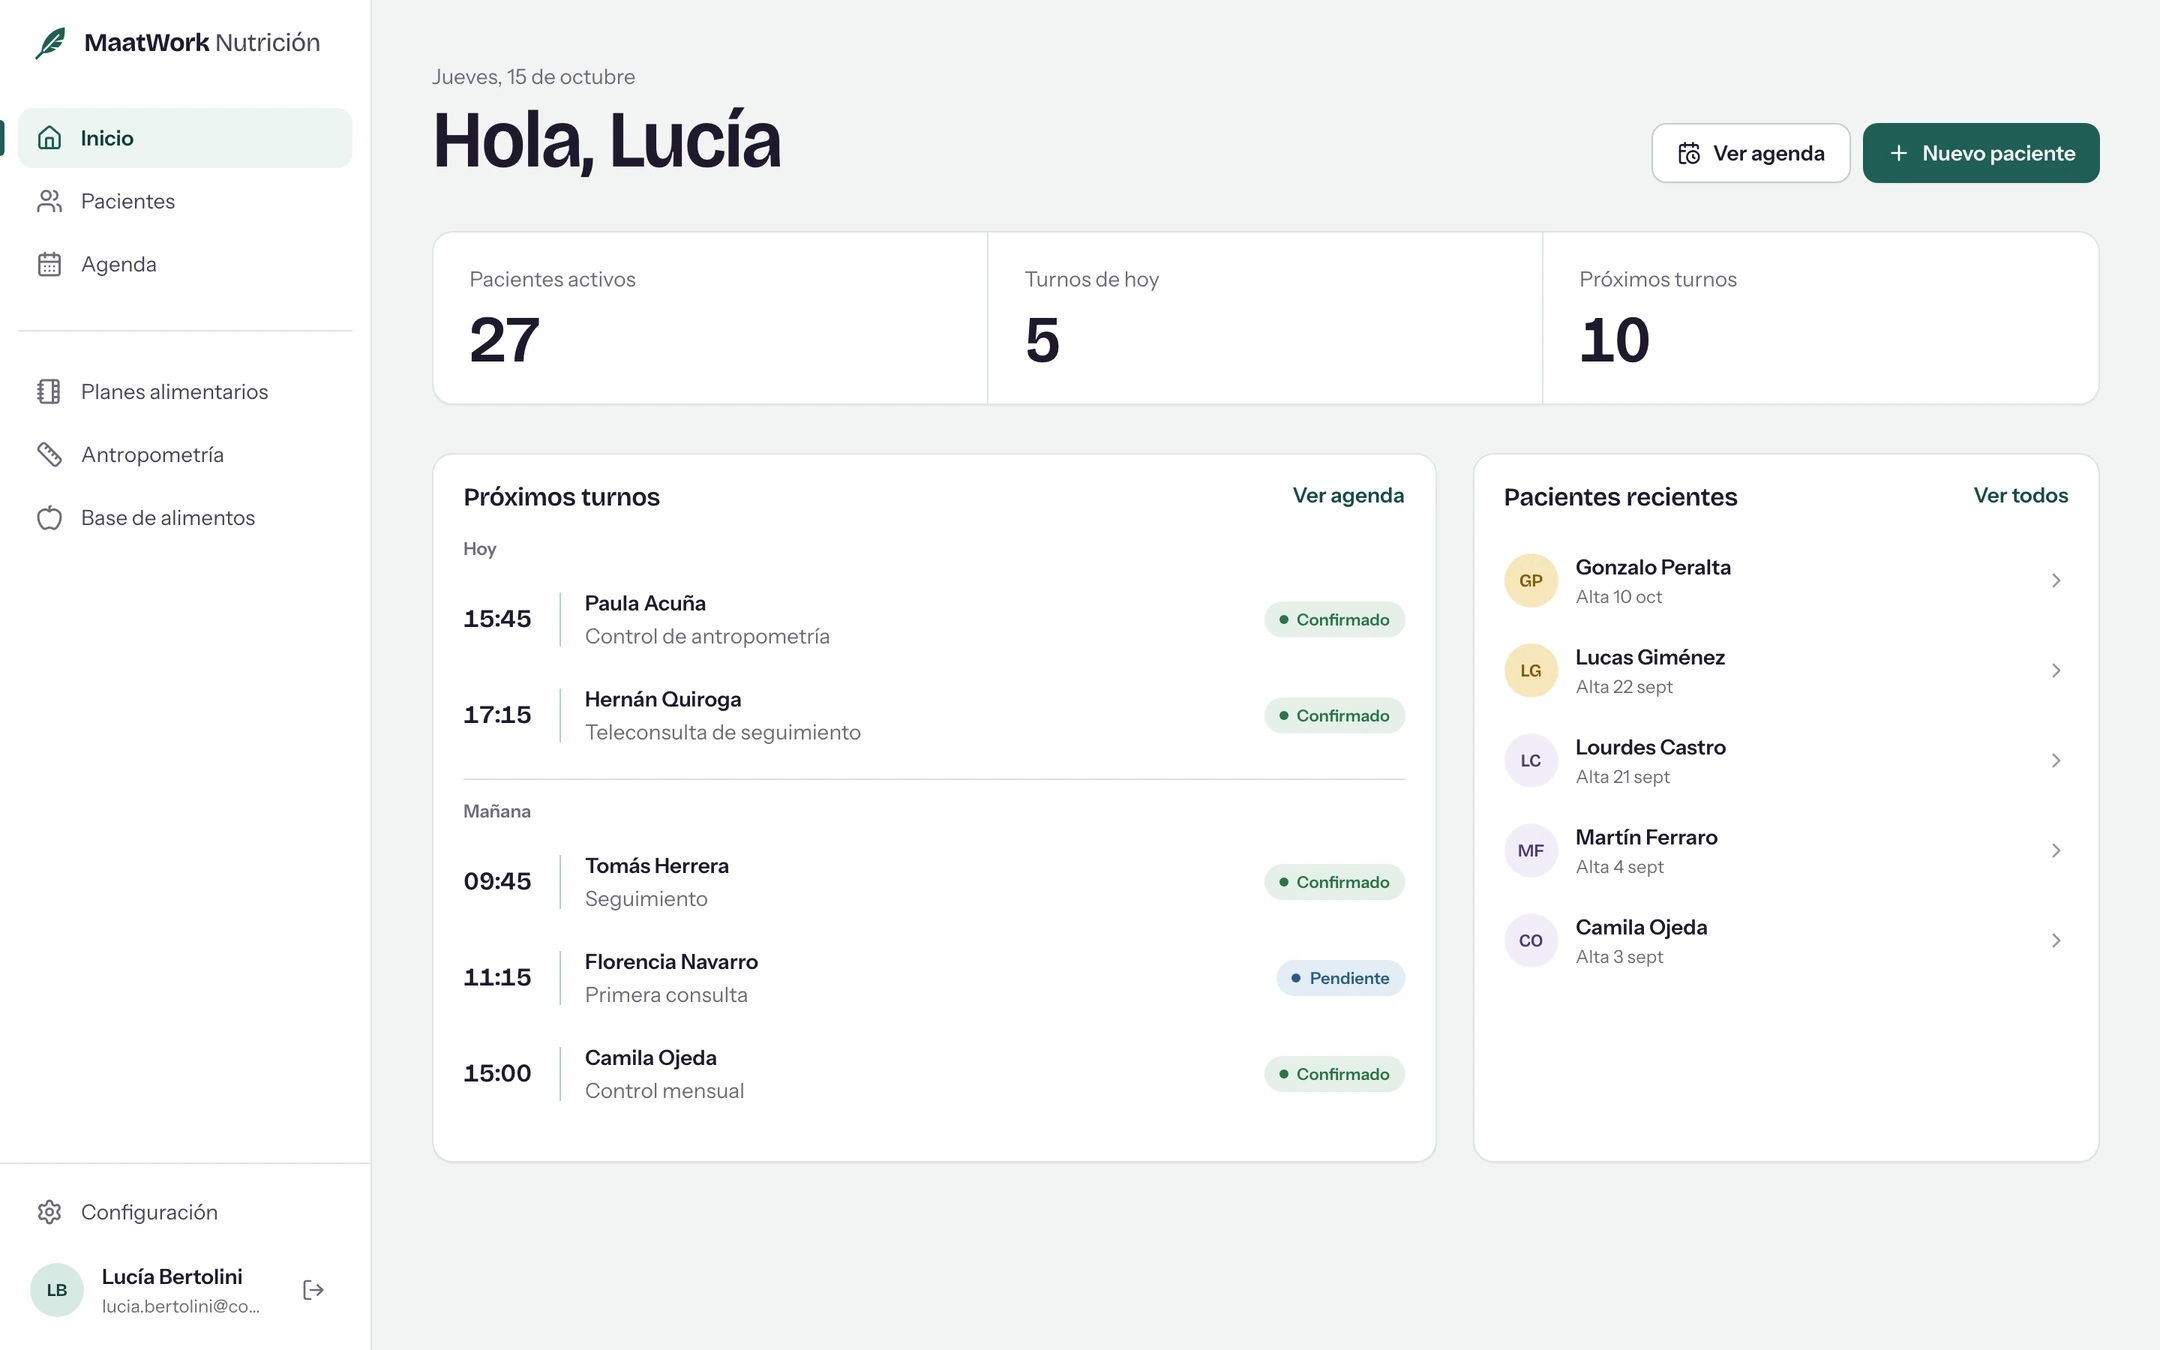Open Paula Acuña's 15:45 appointment
The image size is (2160, 1350).
point(934,619)
